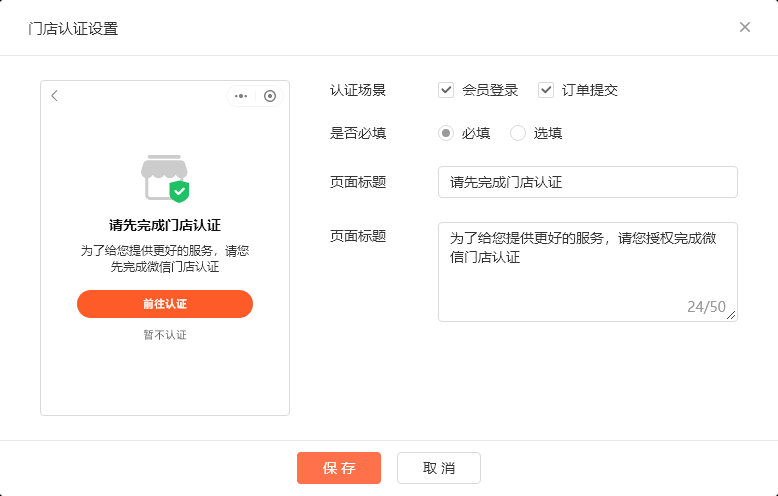
Task: Click the 页面标题 label beside the textarea
Action: pos(358,236)
